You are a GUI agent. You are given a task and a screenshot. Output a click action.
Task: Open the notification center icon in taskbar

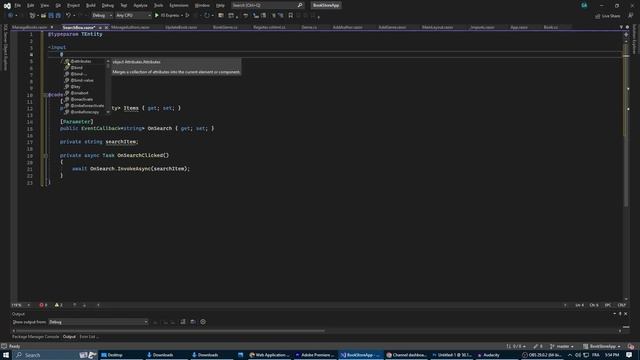click(629, 355)
